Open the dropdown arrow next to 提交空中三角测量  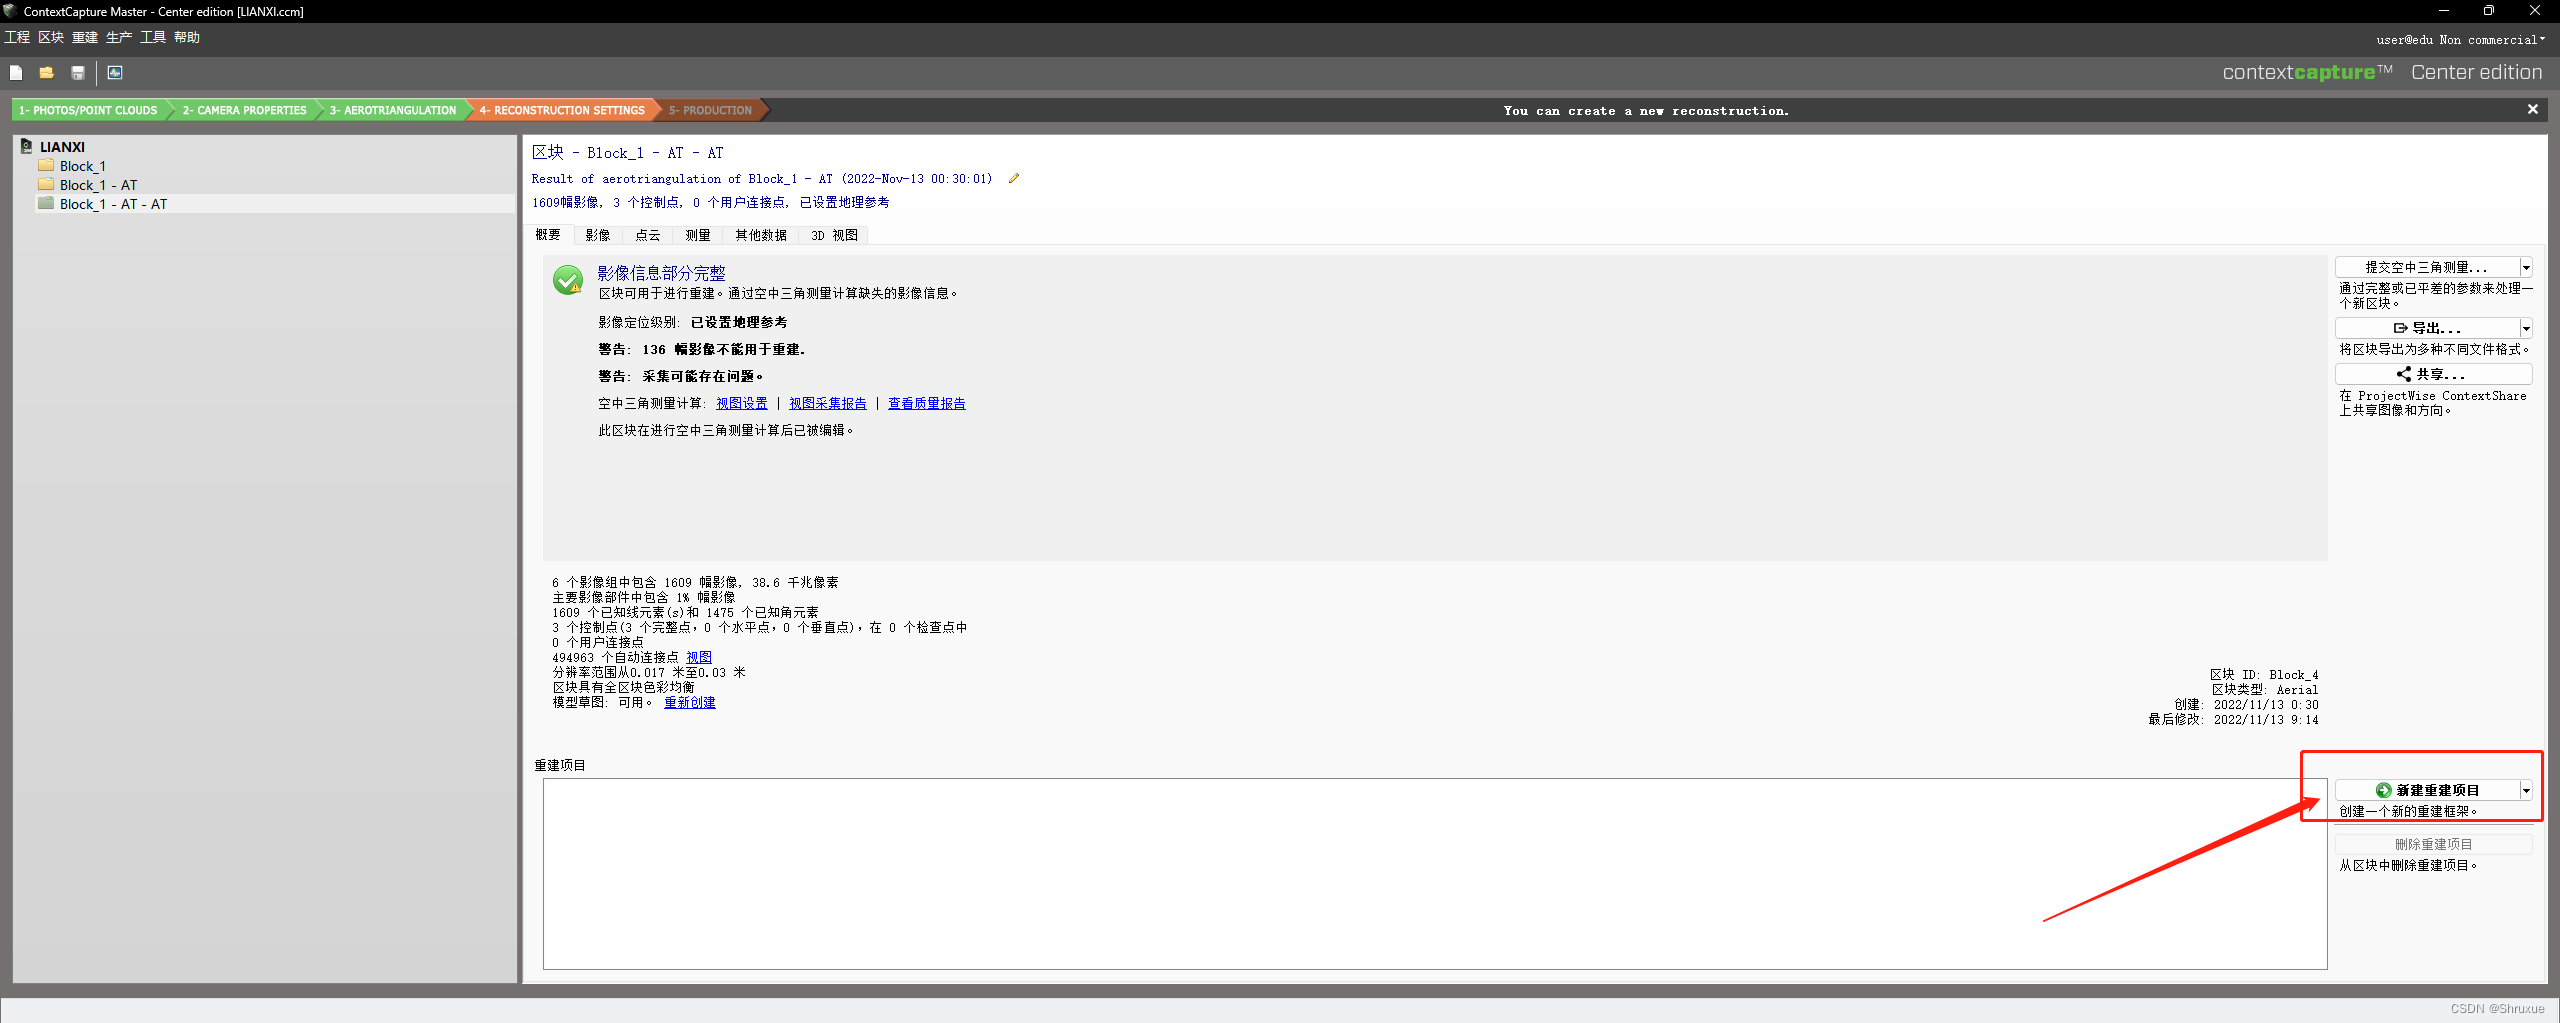pyautogui.click(x=2526, y=266)
